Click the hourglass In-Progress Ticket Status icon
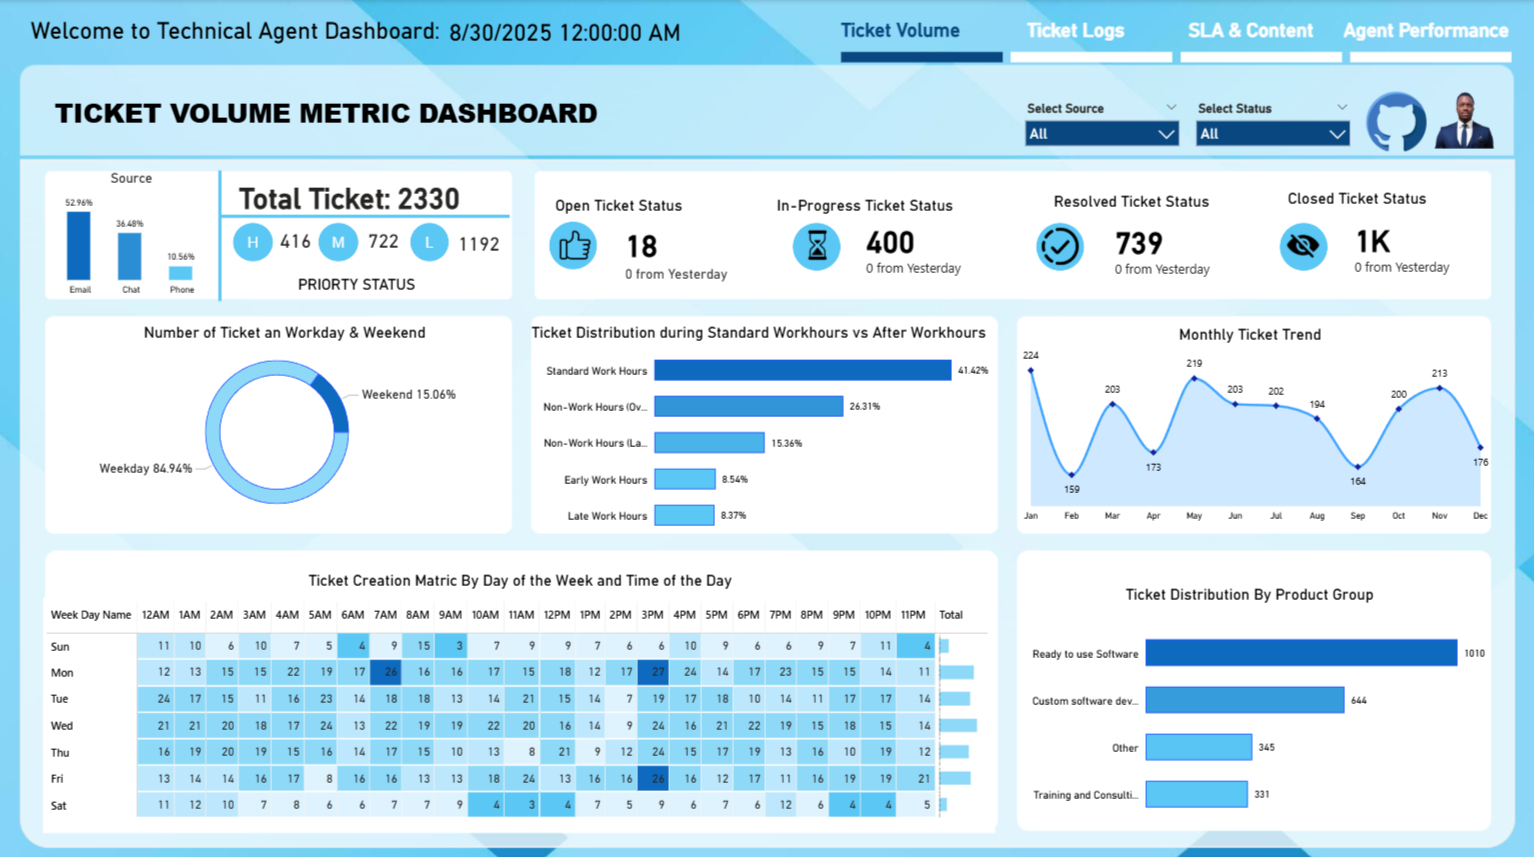Viewport: 1534px width, 857px height. [816, 245]
